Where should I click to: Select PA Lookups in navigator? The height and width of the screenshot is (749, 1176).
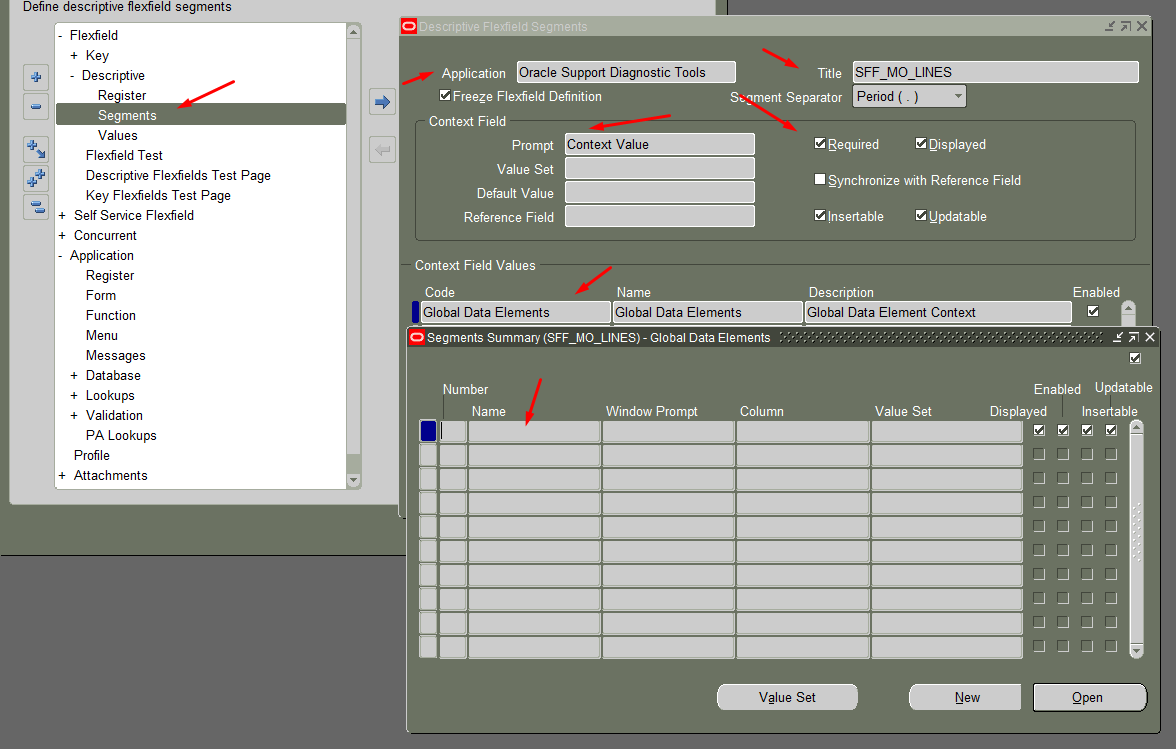point(121,436)
